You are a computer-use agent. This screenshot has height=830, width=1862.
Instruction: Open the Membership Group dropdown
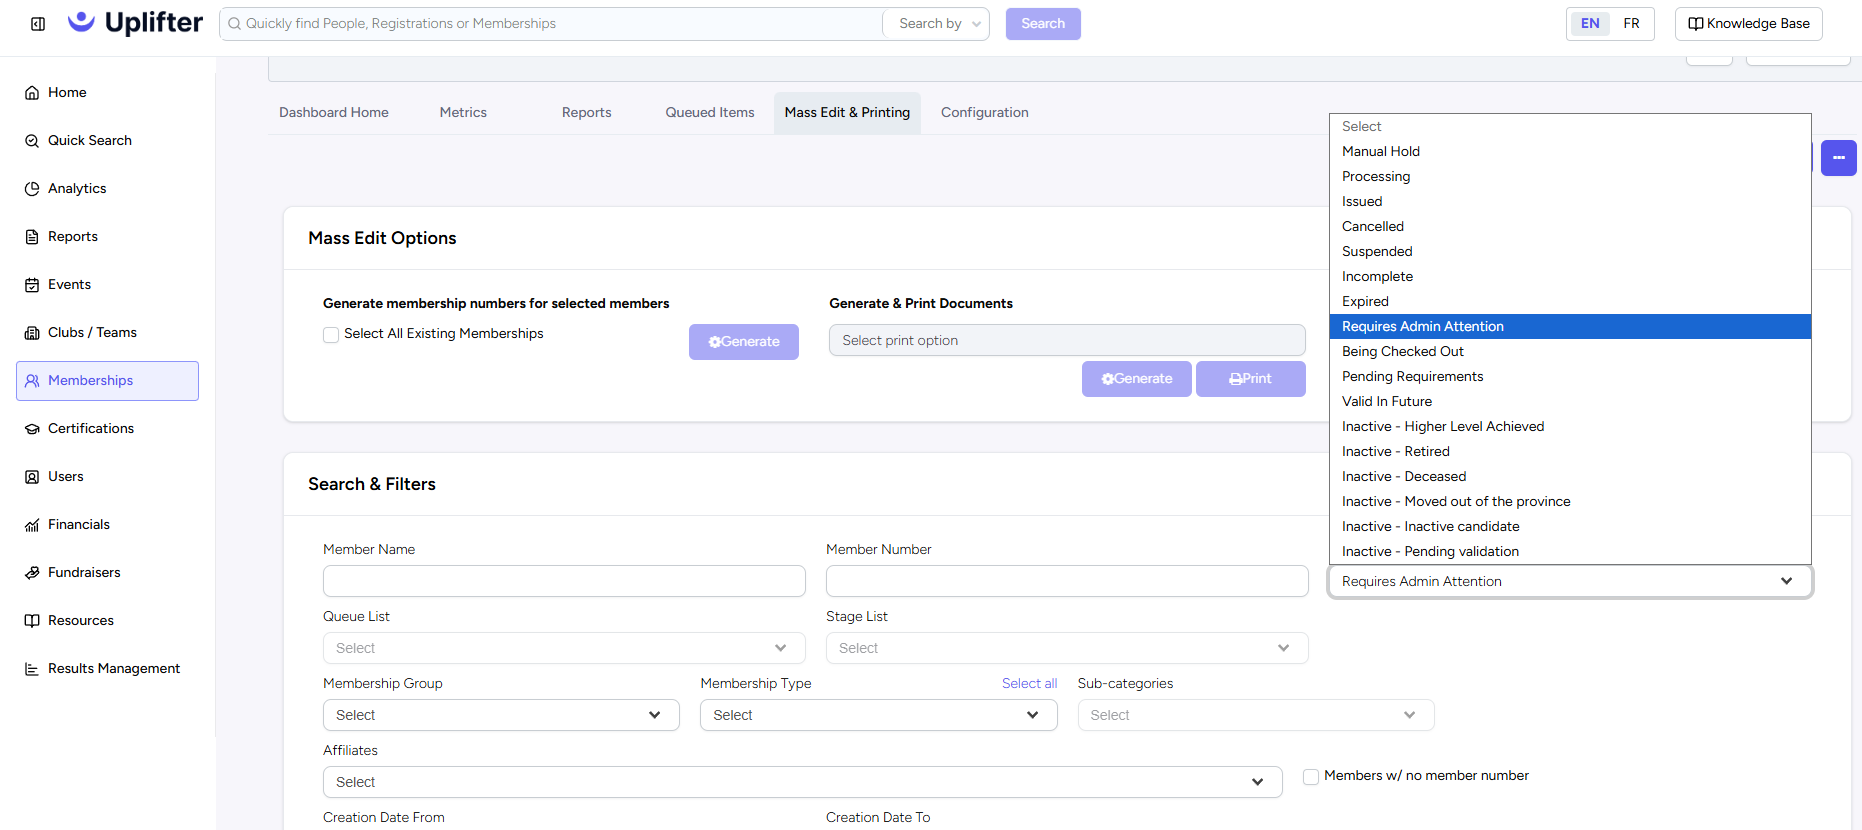tap(501, 715)
